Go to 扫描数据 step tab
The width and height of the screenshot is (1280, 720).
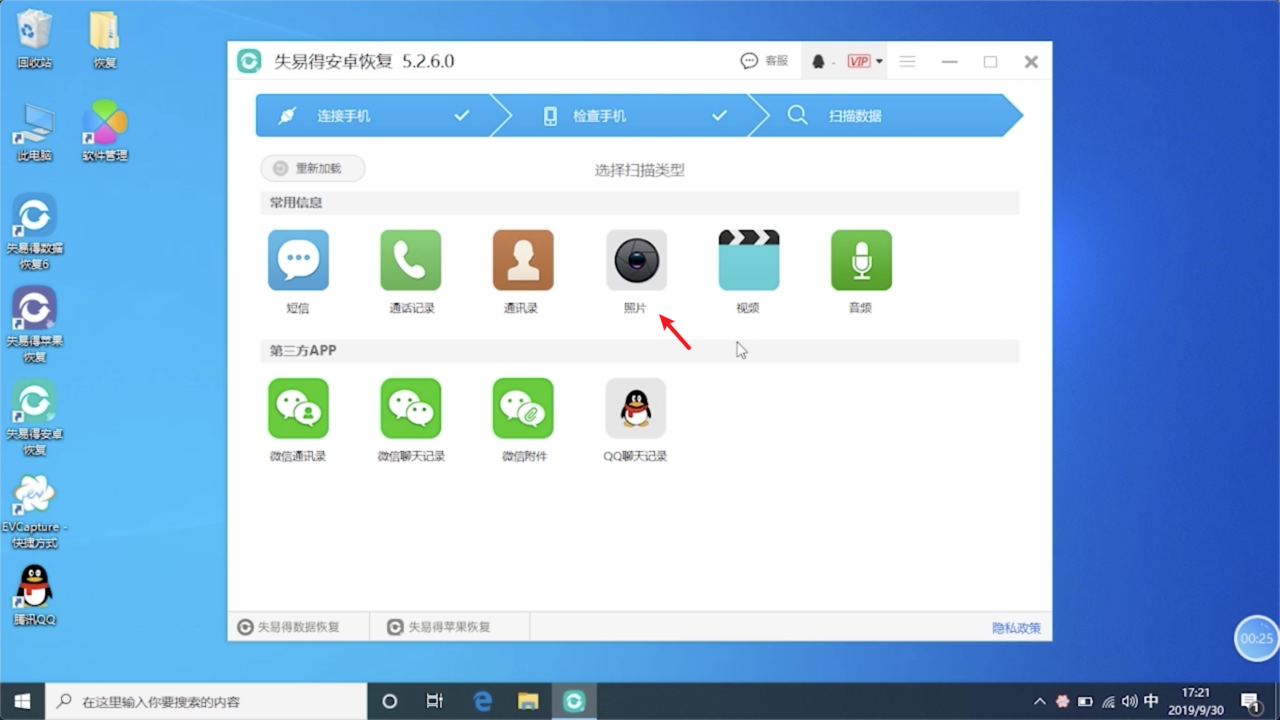[x=888, y=116]
